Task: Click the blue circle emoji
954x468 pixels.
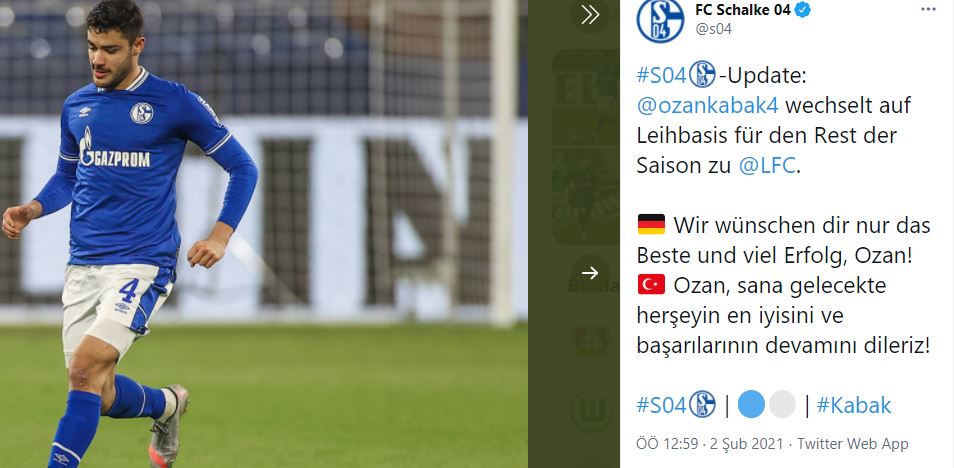Action: (751, 405)
